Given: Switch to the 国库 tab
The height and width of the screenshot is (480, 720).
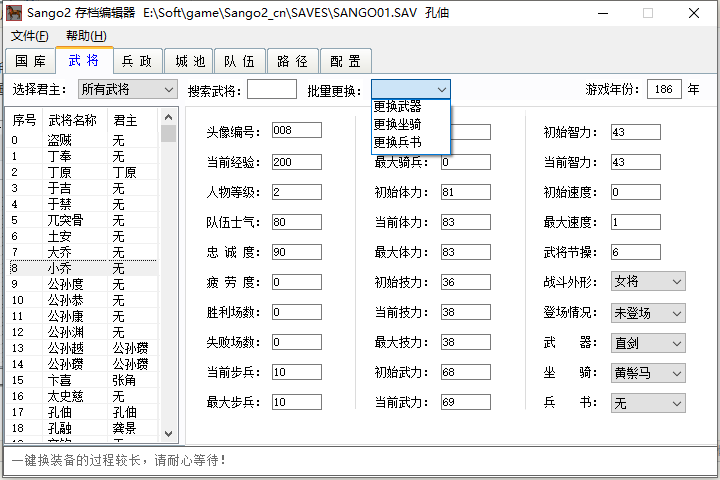Looking at the screenshot, I should tap(29, 61).
